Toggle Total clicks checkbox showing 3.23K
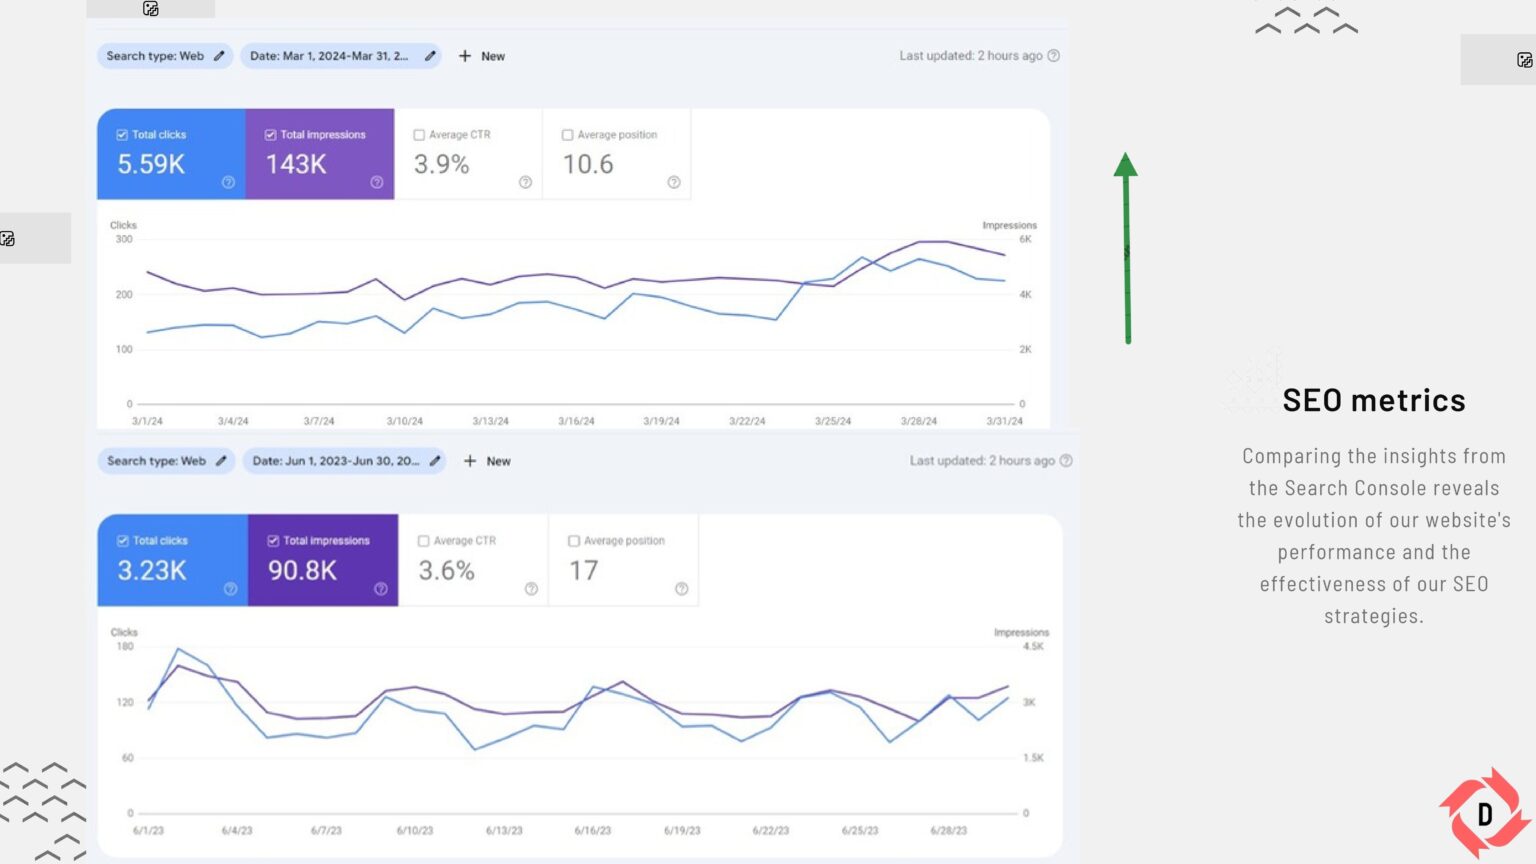 coord(123,541)
